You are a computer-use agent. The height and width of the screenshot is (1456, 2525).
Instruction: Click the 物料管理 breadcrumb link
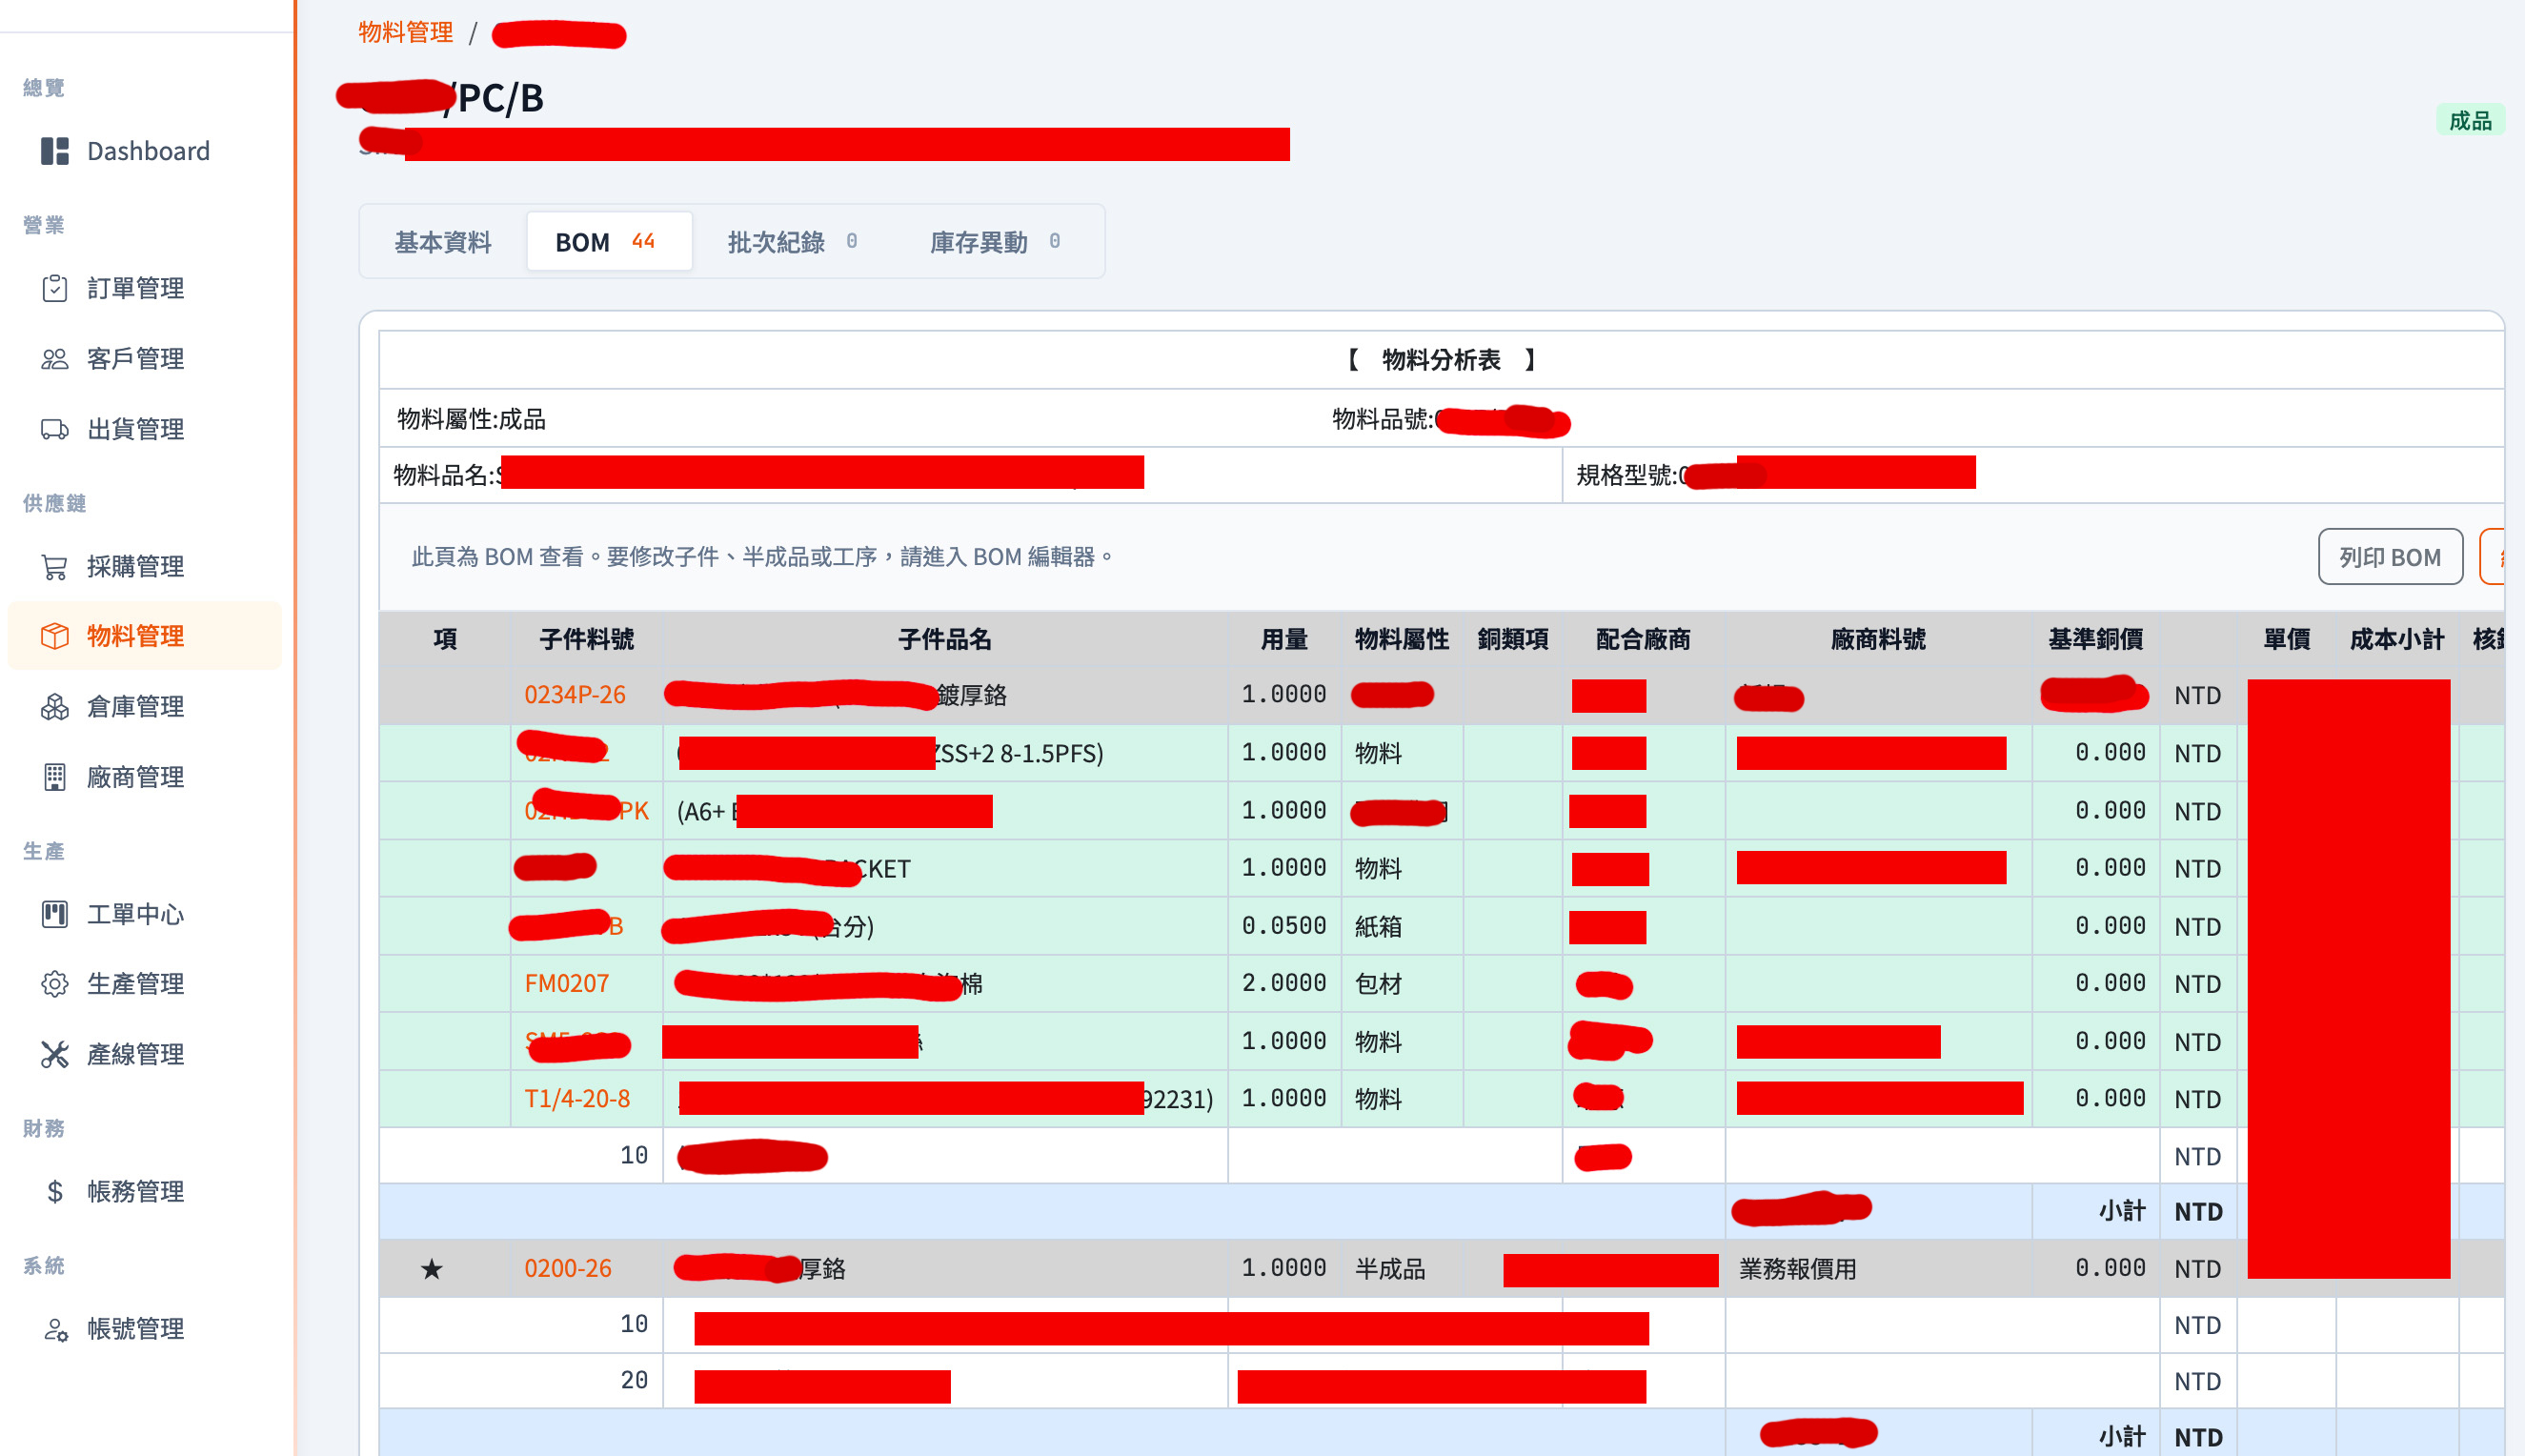[405, 33]
